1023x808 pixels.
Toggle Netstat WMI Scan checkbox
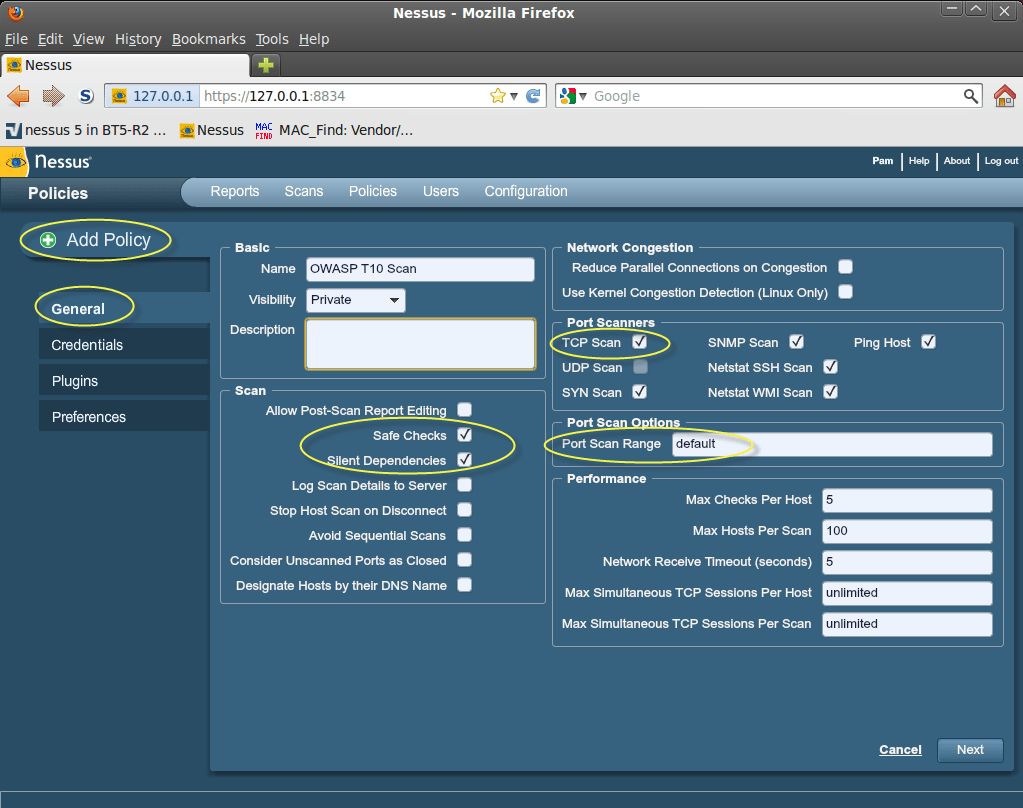[x=830, y=392]
